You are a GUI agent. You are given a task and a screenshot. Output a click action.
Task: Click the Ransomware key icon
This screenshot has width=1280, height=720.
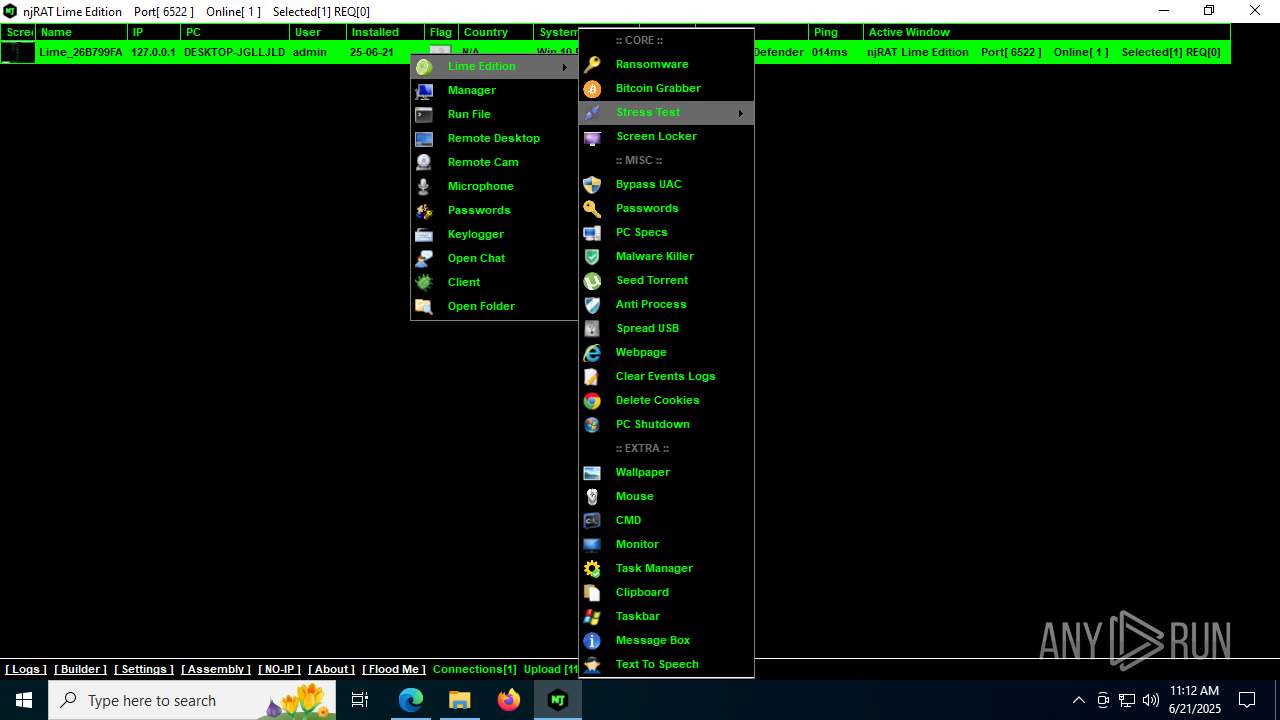592,64
